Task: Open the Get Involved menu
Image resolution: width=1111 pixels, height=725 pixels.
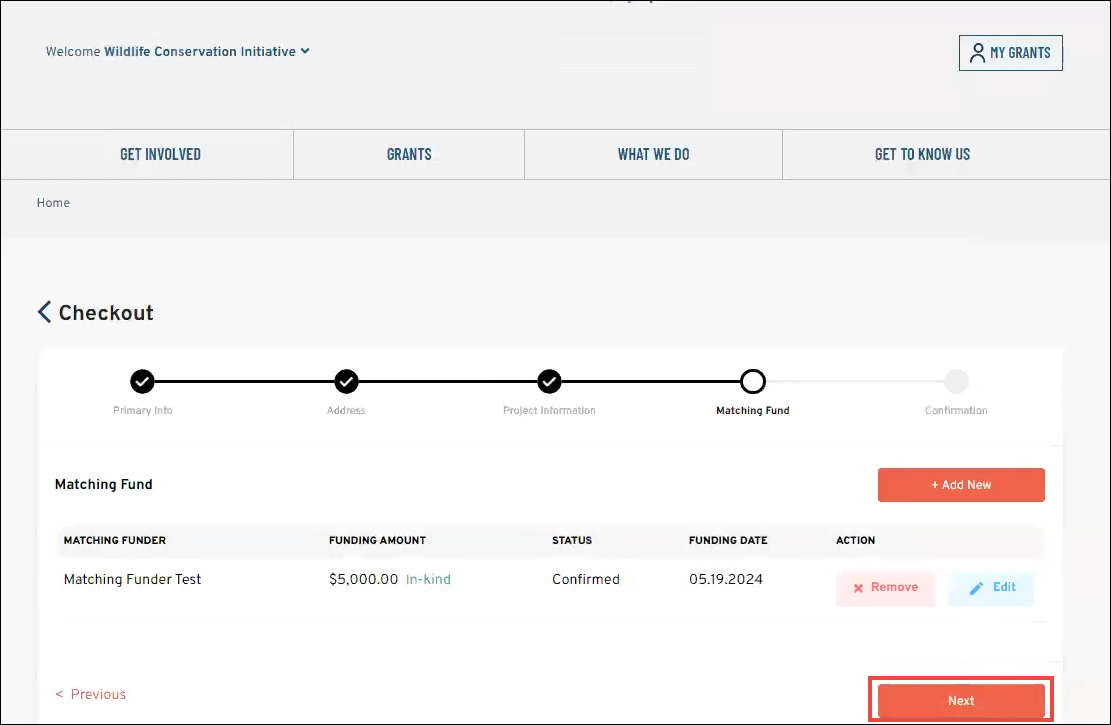Action: coord(160,154)
